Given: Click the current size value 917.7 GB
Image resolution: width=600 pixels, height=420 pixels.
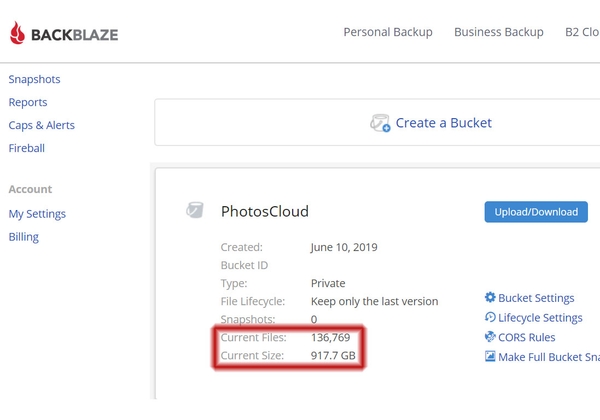Looking at the screenshot, I should click(x=333, y=356).
